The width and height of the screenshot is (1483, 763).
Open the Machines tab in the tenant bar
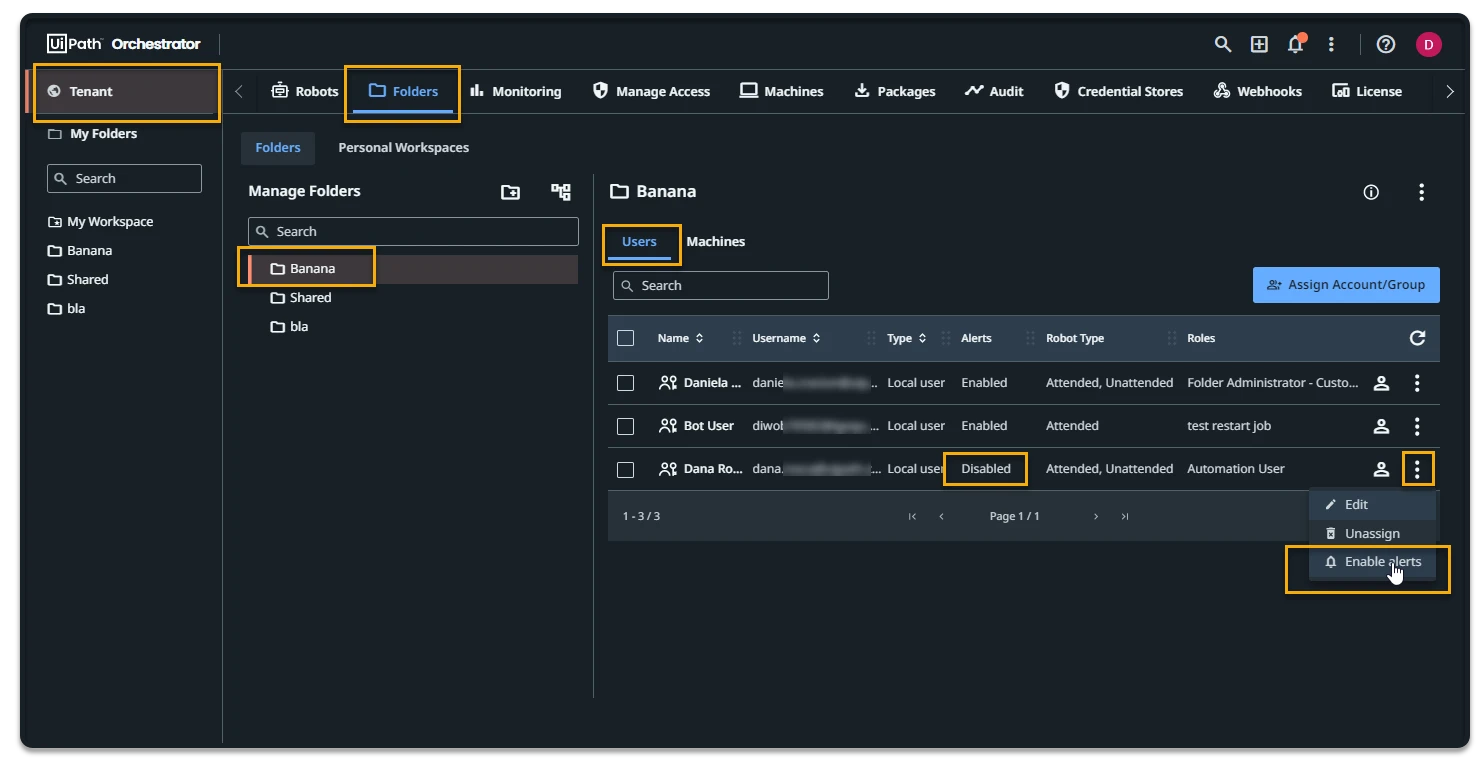(x=782, y=91)
